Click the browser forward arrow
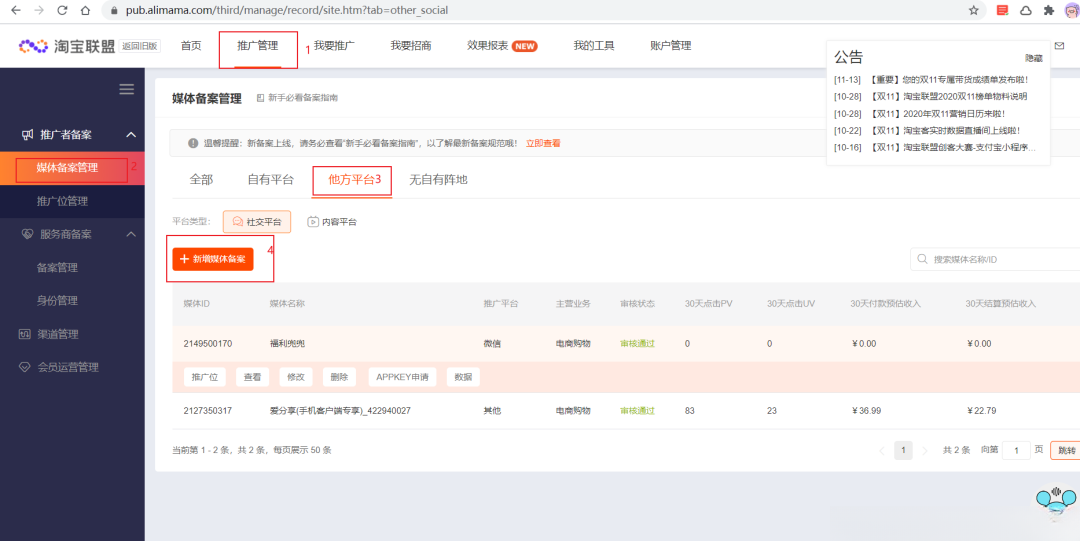The height and width of the screenshot is (541, 1080). [39, 10]
